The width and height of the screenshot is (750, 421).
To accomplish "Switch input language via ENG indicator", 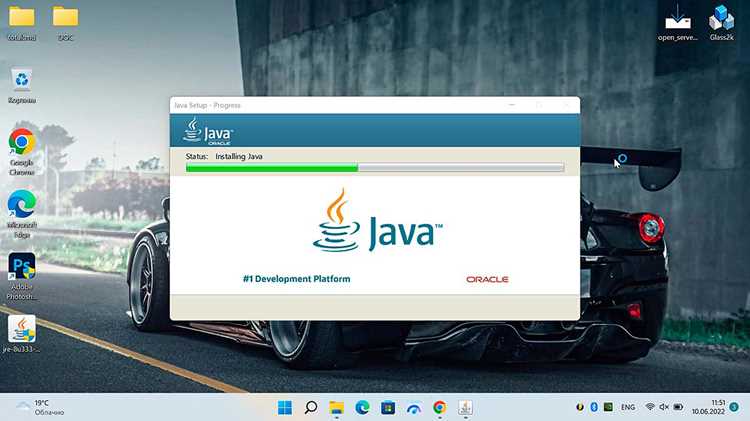I will click(x=628, y=407).
